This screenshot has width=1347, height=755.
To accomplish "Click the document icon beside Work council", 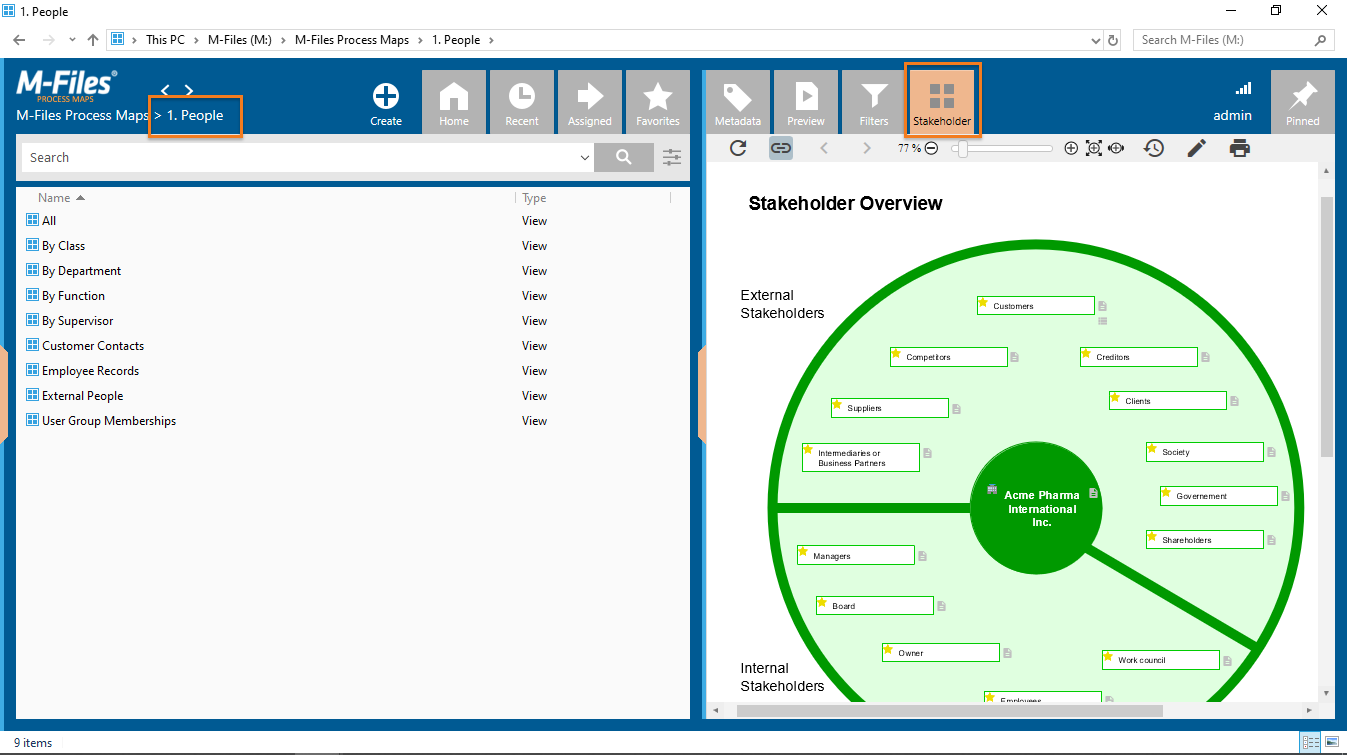I will [1227, 660].
